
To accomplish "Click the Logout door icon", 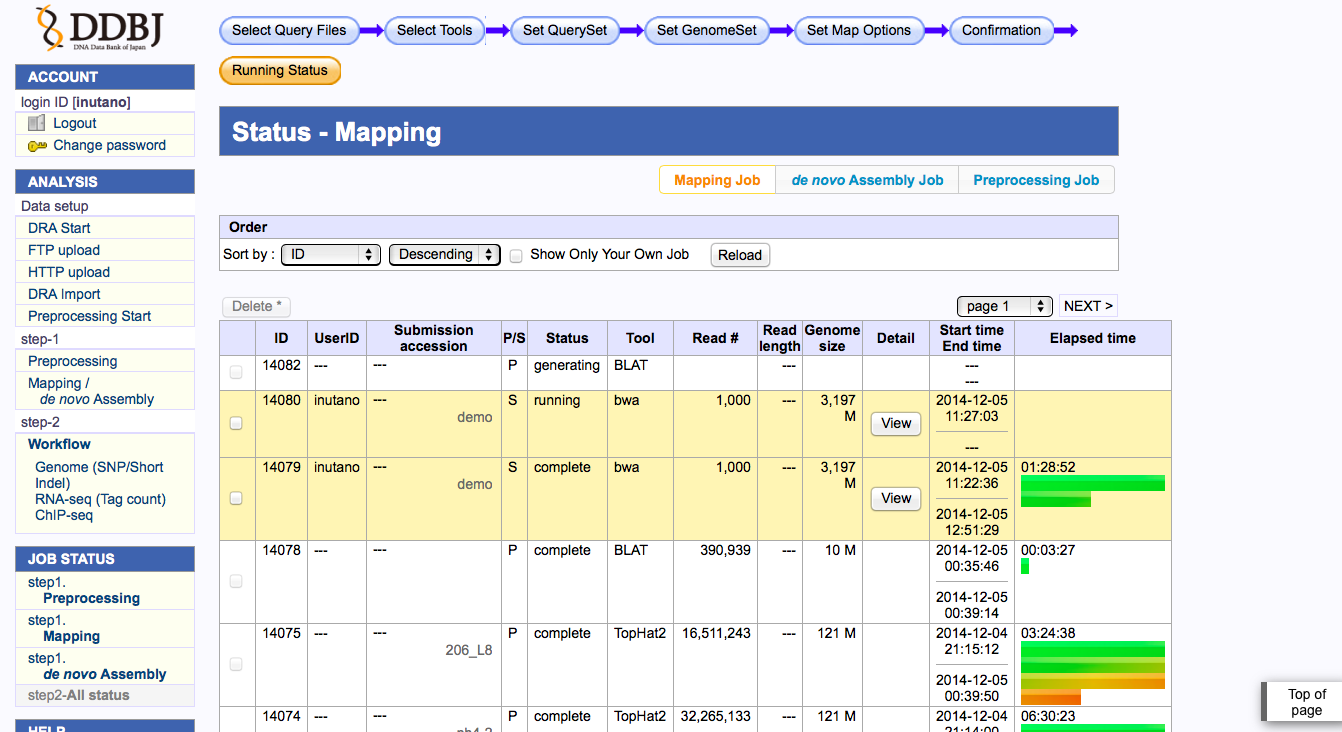I will (x=37, y=123).
